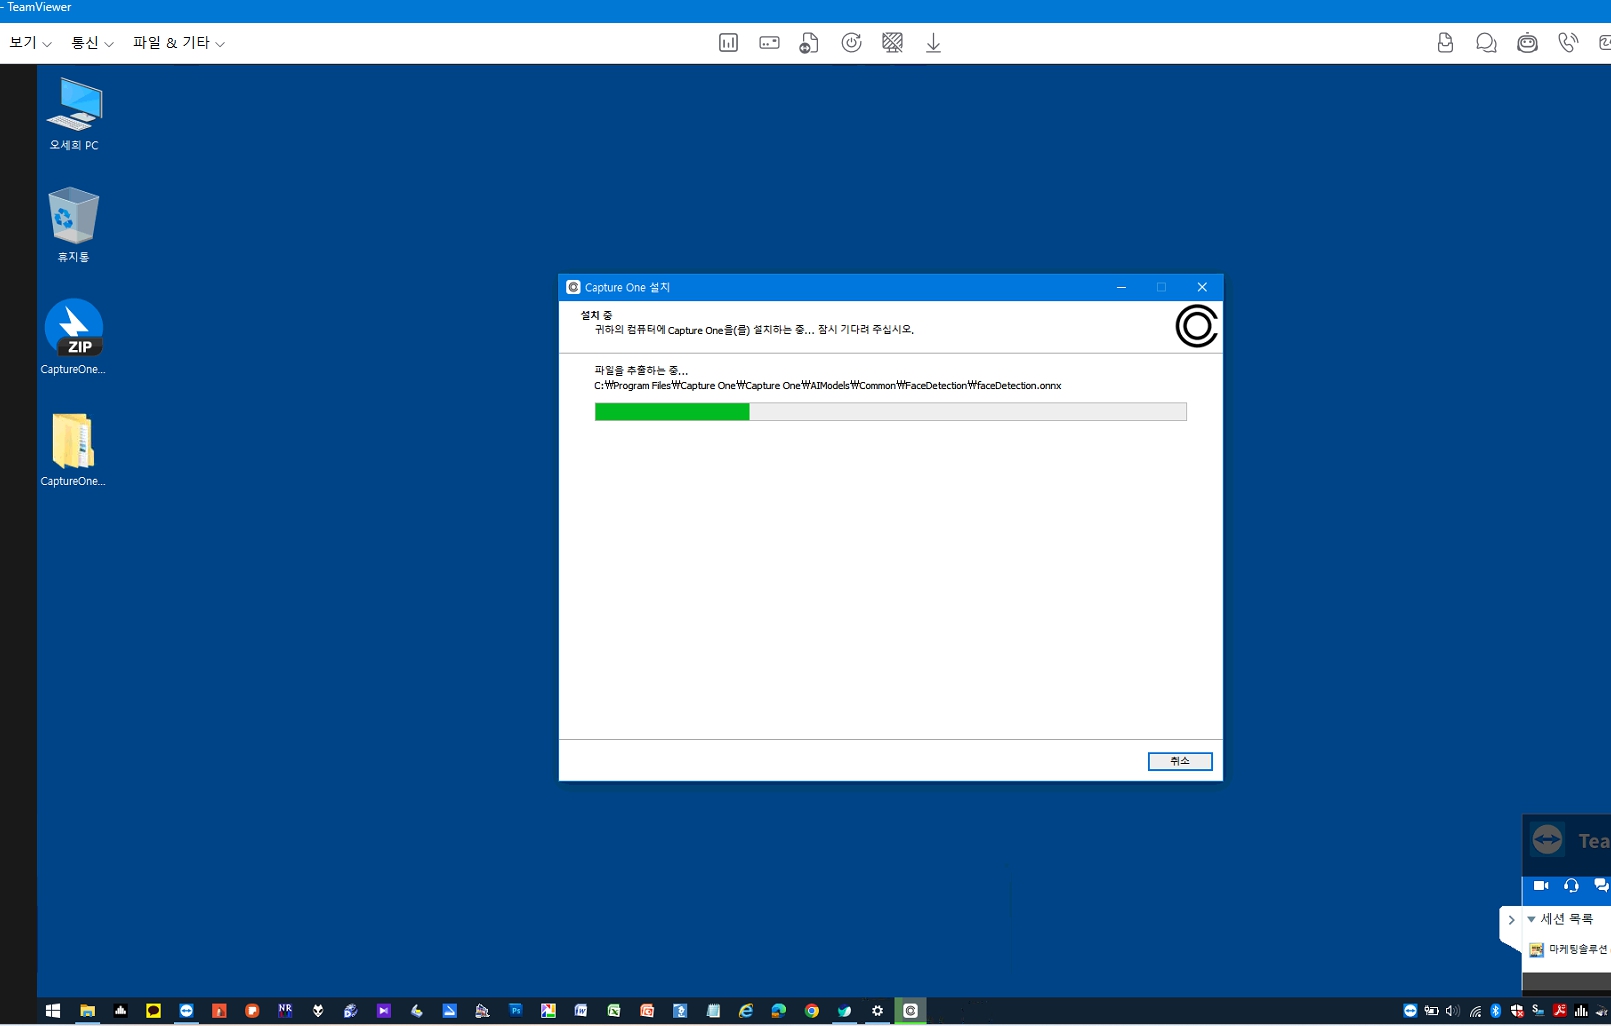Screen dimensions: 1611x1026
Task: Open Internet Explorer from the taskbar
Action: (x=746, y=1011)
